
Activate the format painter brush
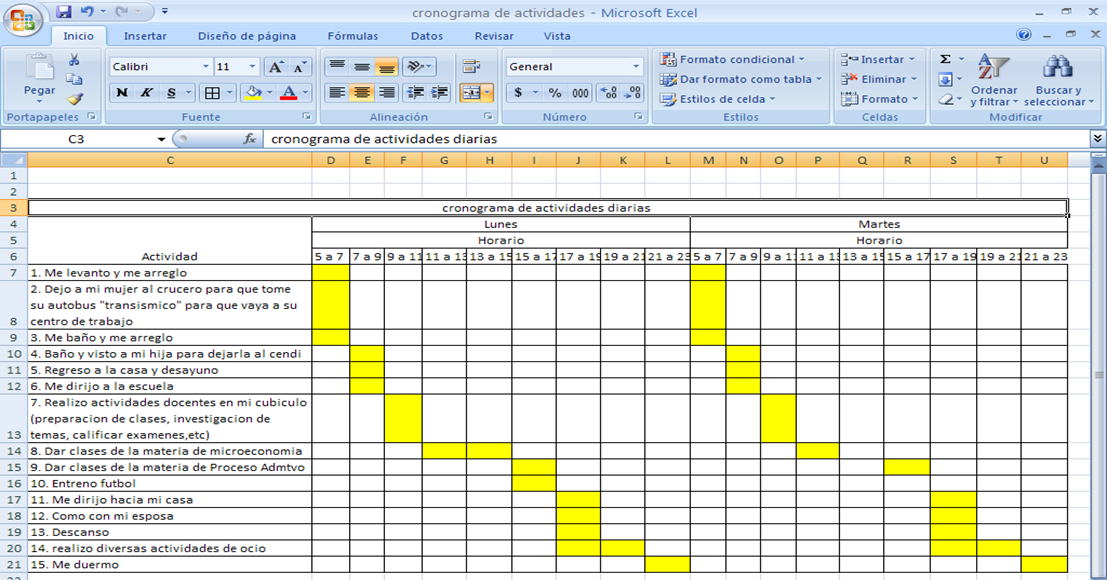[x=74, y=99]
